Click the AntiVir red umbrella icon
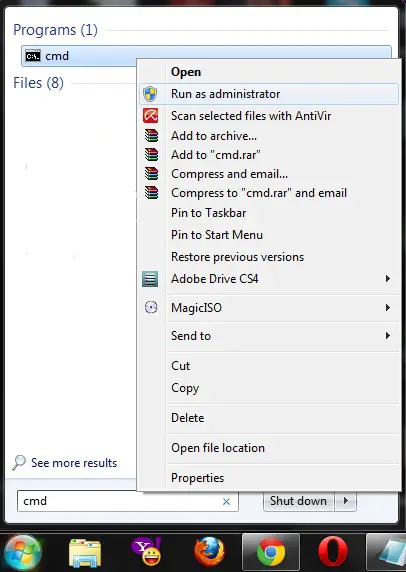Image resolution: width=406 pixels, height=572 pixels. [150, 116]
